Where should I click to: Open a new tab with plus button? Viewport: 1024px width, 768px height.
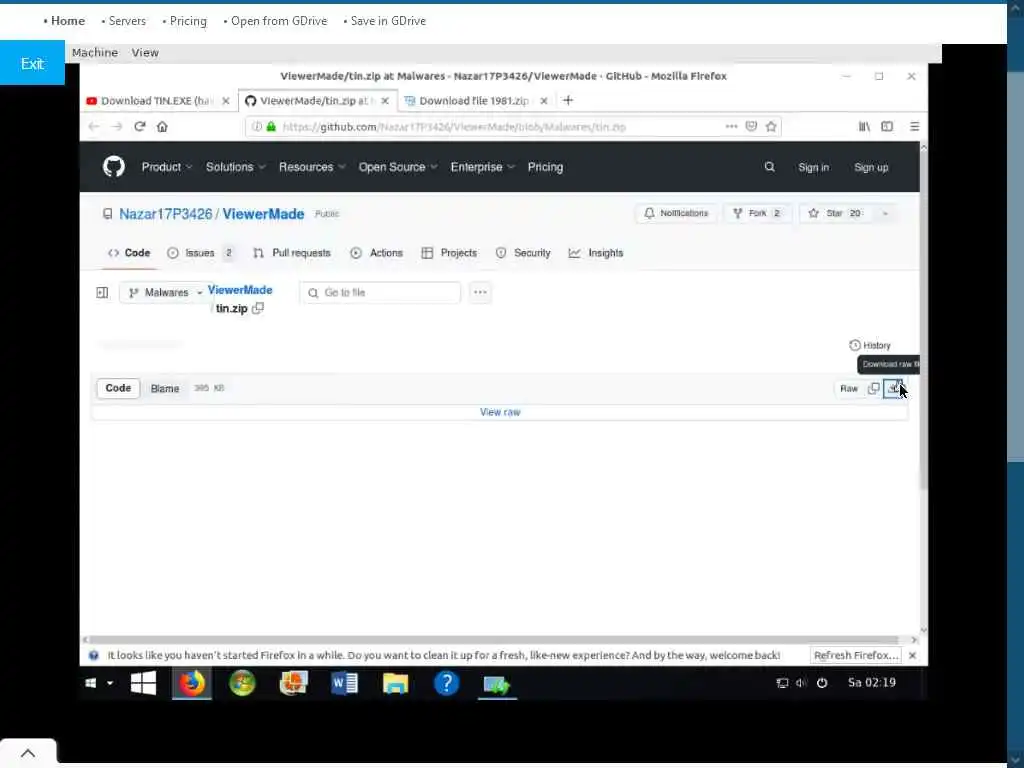click(568, 101)
